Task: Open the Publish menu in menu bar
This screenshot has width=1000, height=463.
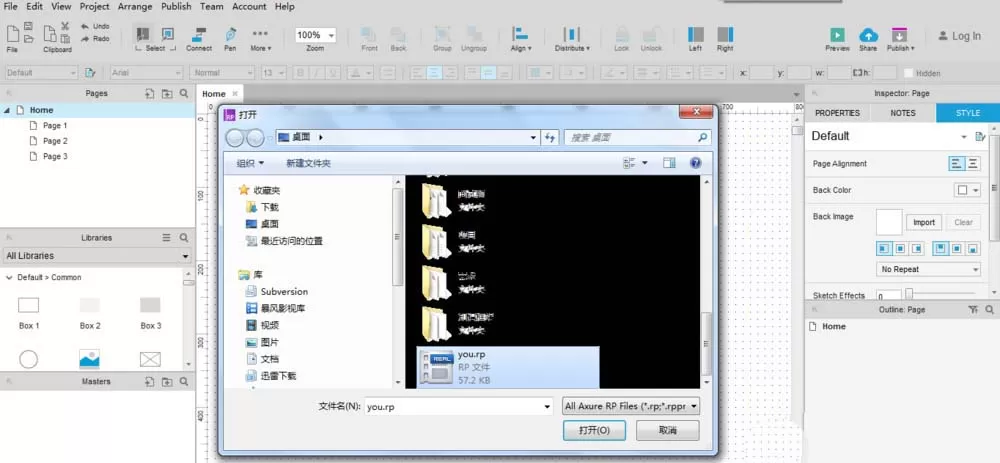Action: pyautogui.click(x=176, y=6)
